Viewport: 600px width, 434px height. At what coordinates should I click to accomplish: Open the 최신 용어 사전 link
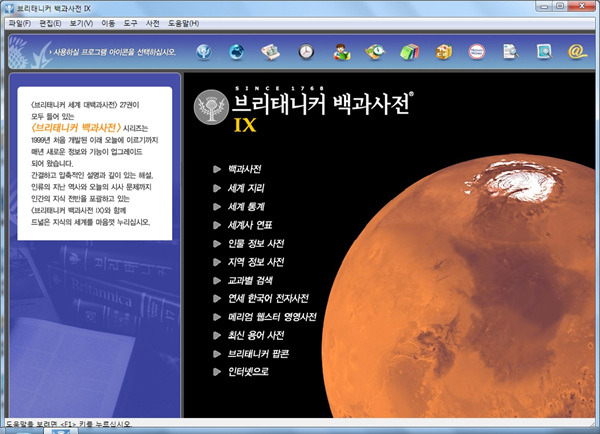tap(256, 335)
